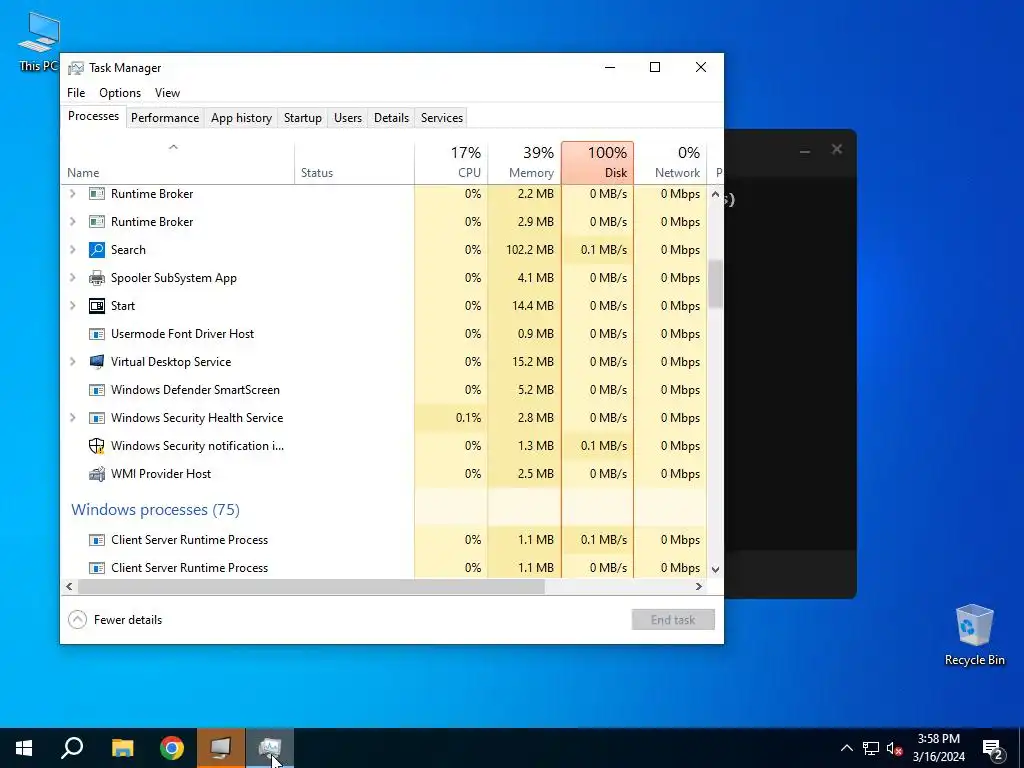Expand the second Runtime Broker process
Viewport: 1024px width, 768px height.
pyautogui.click(x=72, y=222)
